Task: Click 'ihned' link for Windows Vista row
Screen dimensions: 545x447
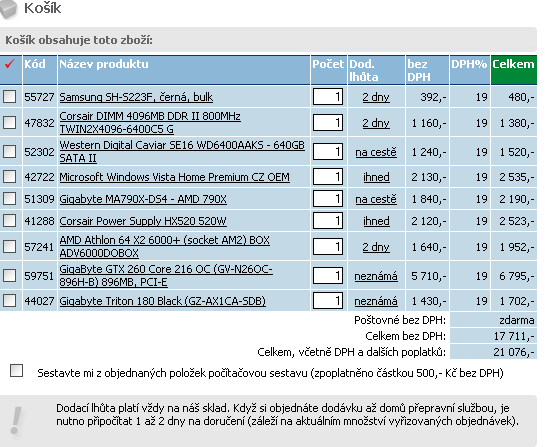Action: pyautogui.click(x=376, y=177)
